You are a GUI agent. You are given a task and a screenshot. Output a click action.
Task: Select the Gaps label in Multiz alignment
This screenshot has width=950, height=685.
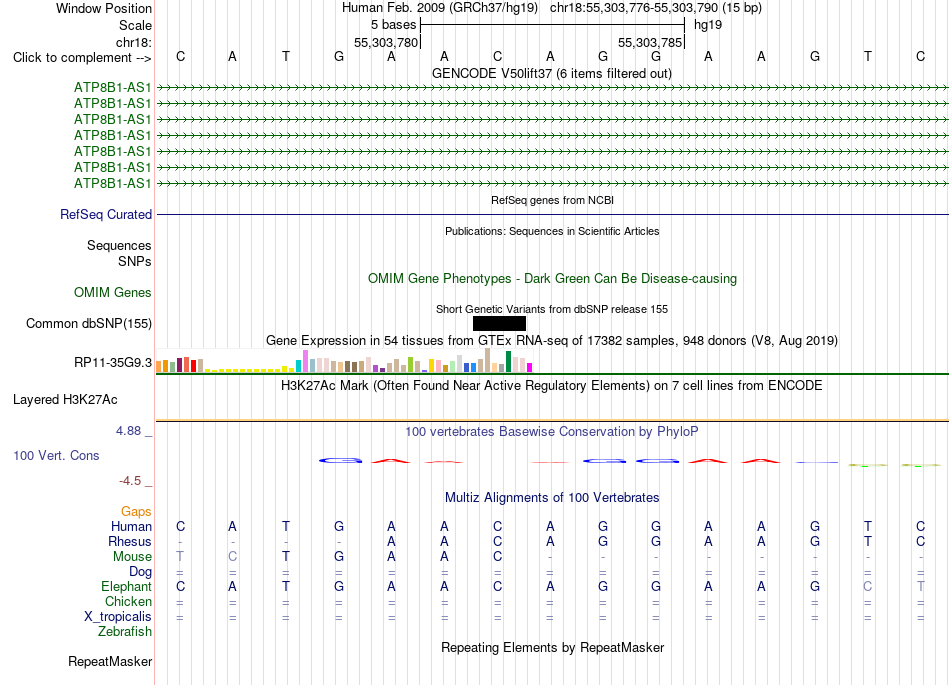pos(136,512)
